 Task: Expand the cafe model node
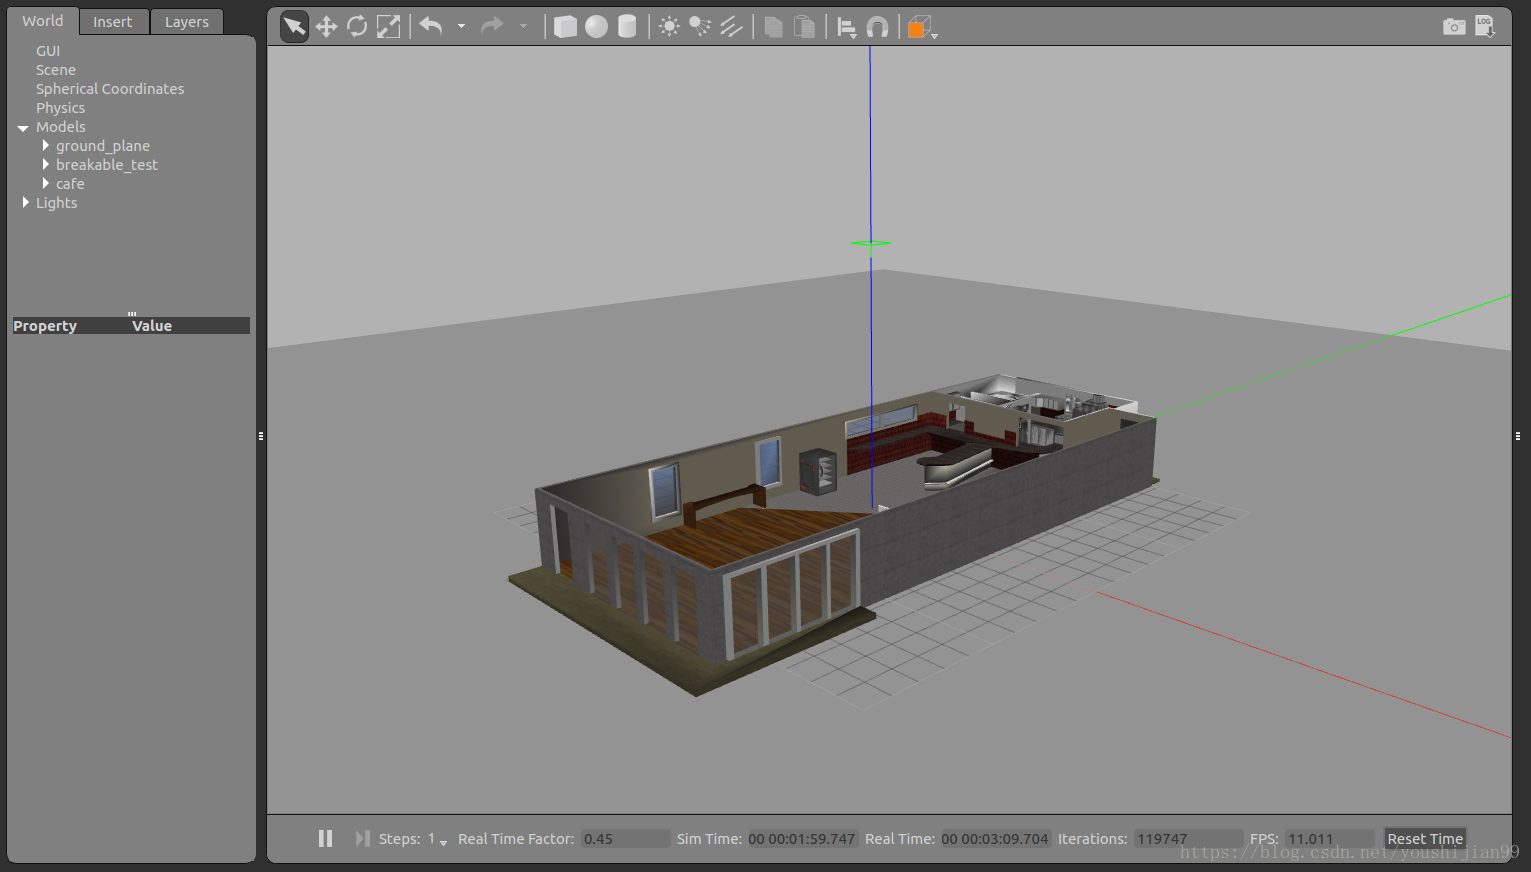(x=45, y=184)
